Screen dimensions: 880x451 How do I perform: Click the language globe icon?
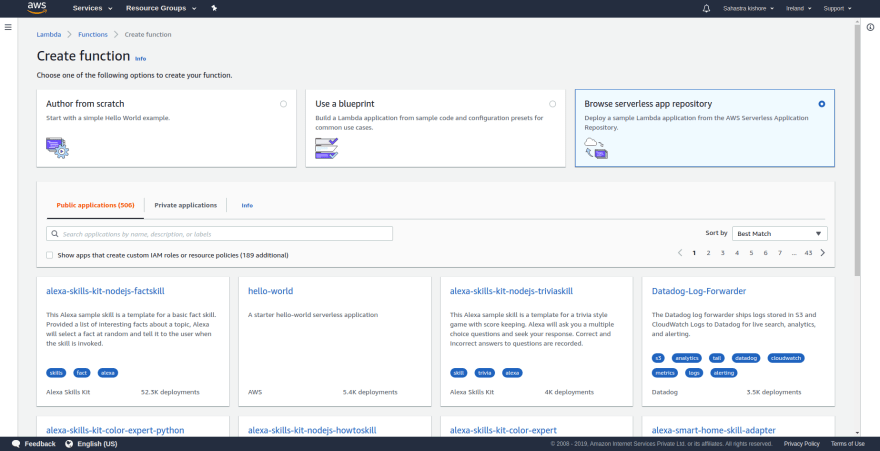[x=69, y=444]
